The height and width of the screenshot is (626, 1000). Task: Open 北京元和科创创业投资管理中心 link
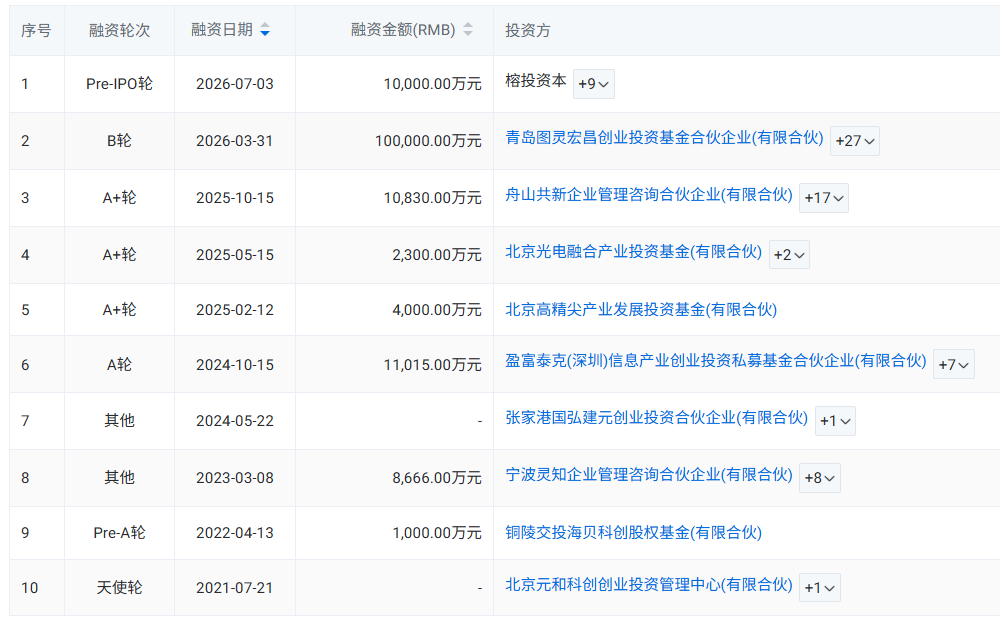649,585
